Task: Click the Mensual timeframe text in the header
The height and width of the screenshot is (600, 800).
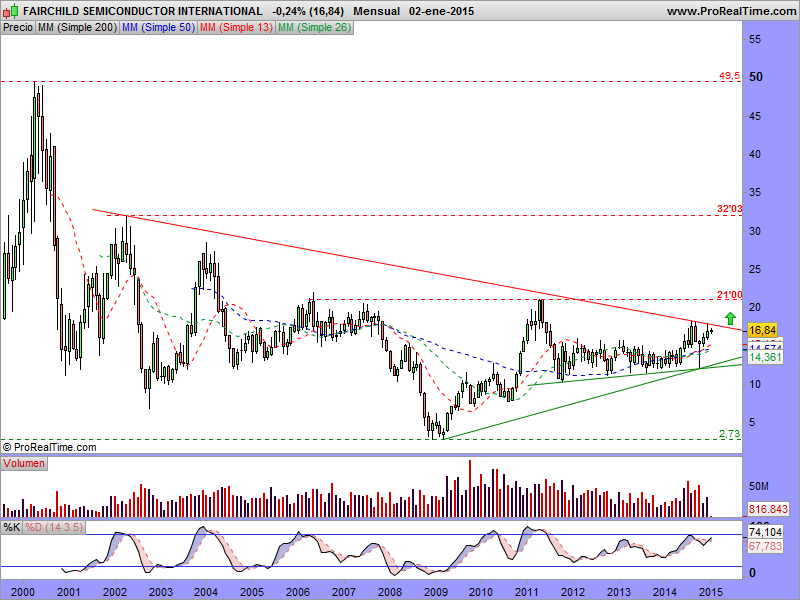Action: (x=377, y=11)
